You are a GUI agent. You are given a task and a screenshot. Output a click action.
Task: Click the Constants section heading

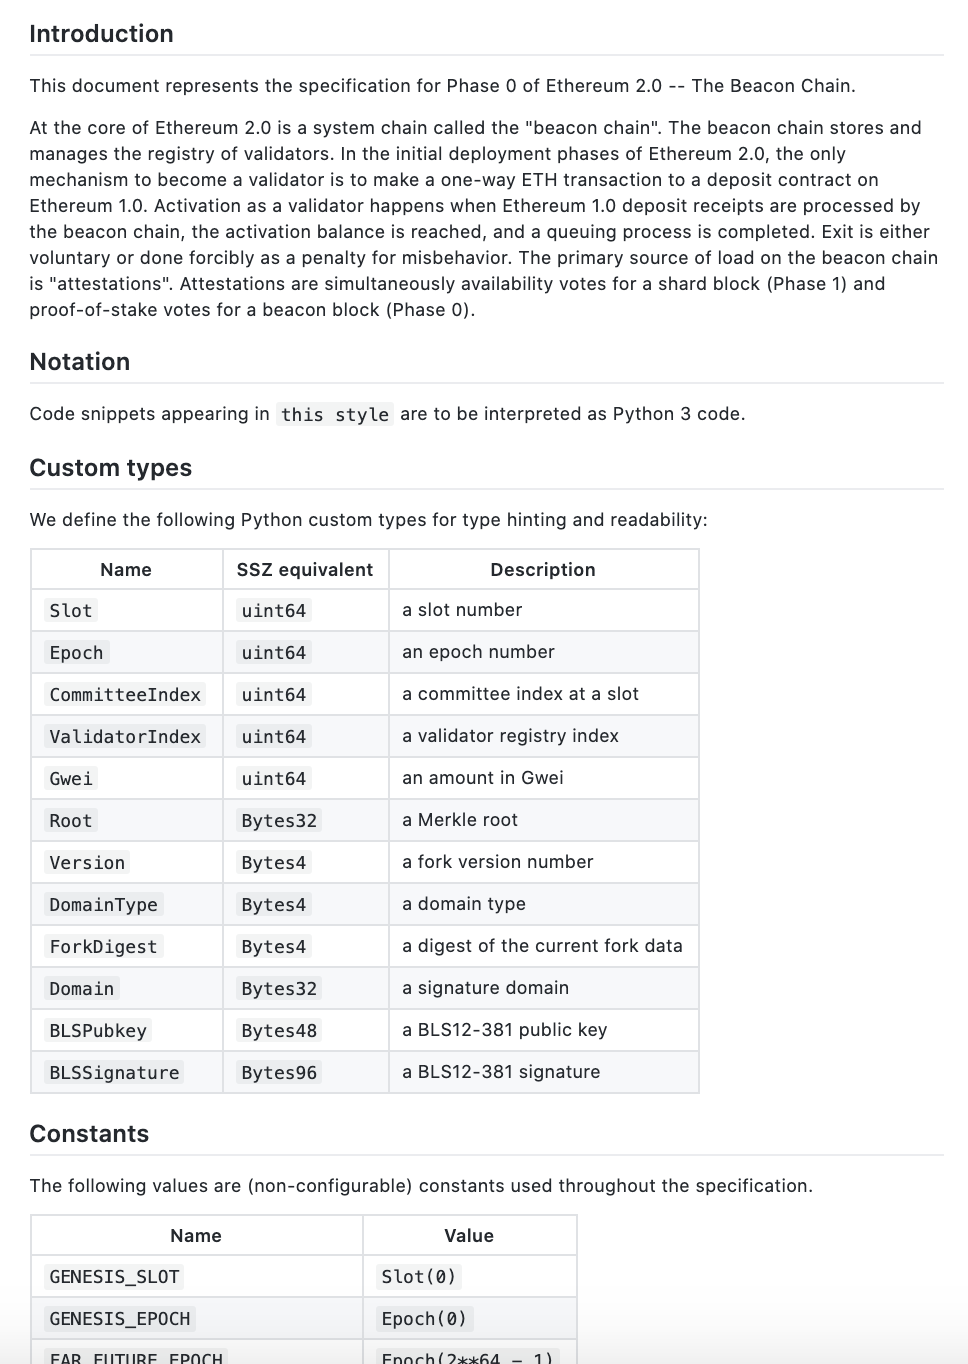(89, 1134)
